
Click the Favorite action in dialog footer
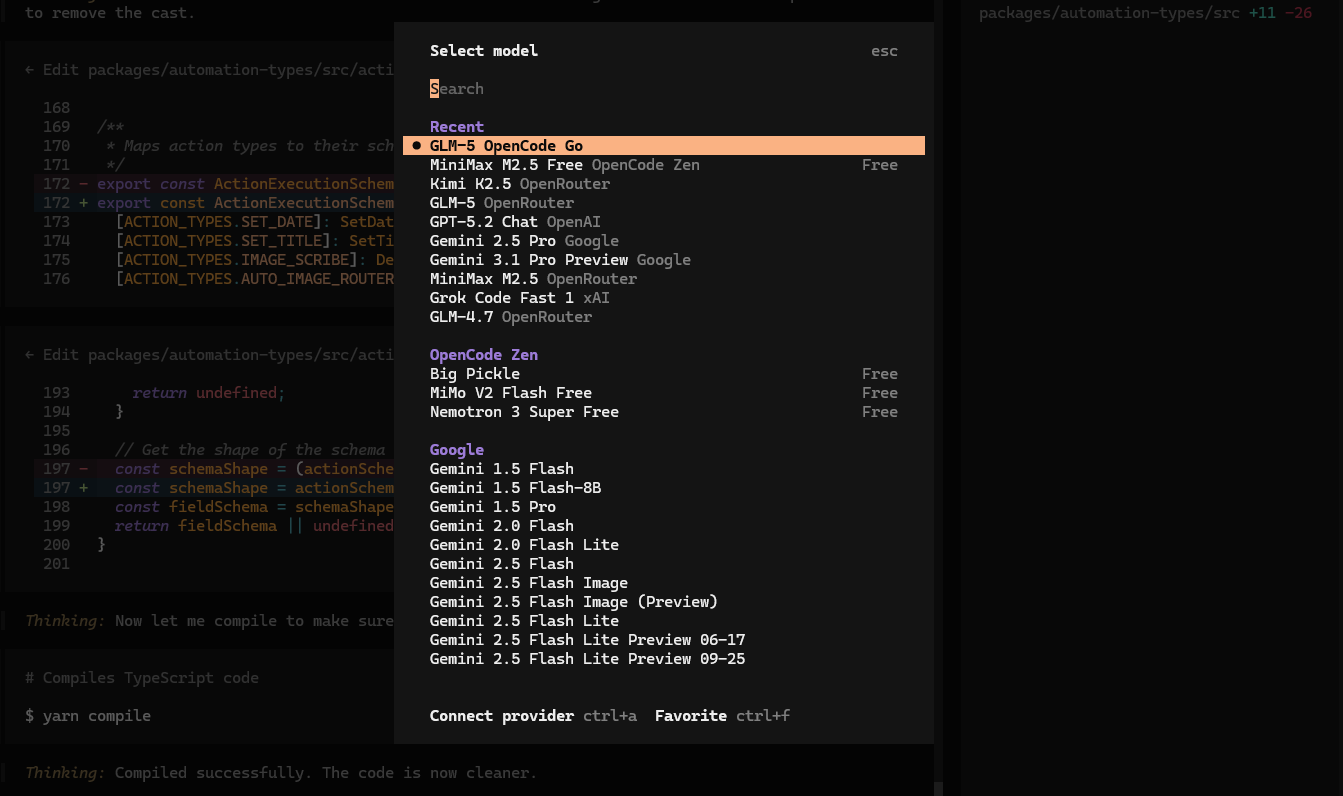pyautogui.click(x=722, y=716)
